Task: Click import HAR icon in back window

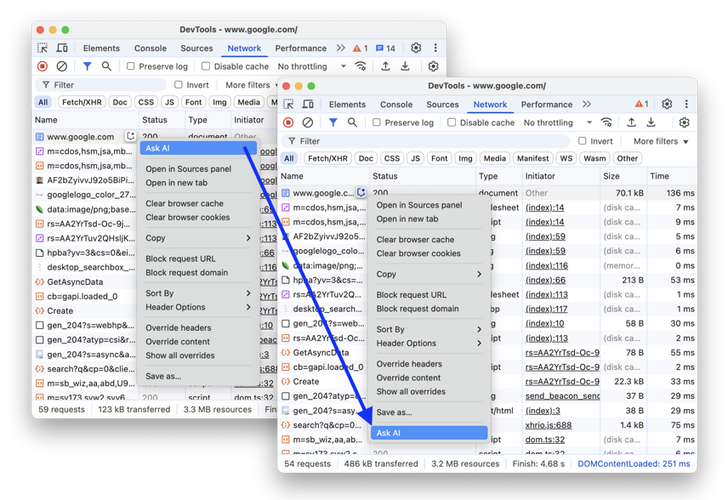Action: [x=385, y=66]
